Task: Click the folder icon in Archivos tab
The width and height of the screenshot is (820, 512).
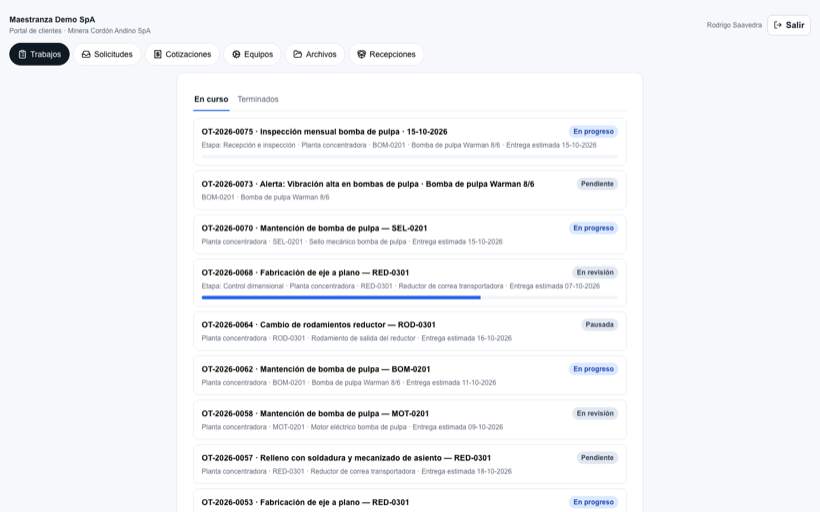Action: point(298,54)
